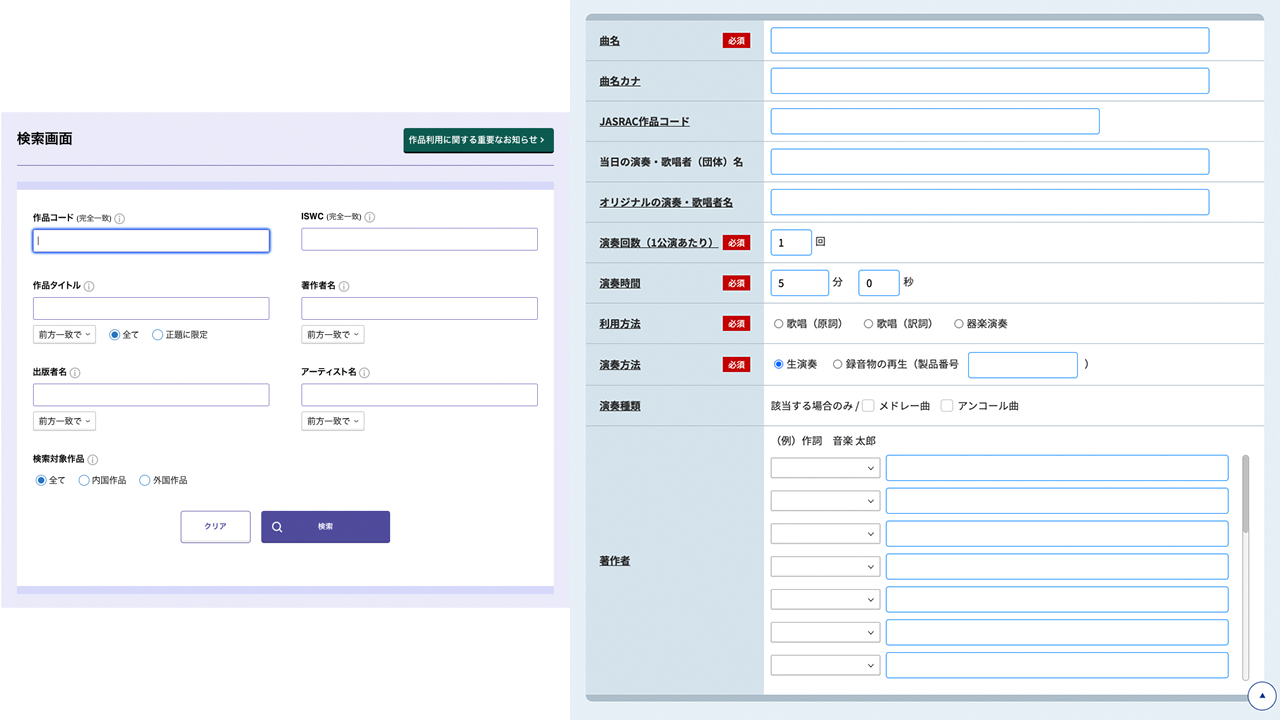
Task: Click info icon beside 著作者名
Action: point(344,286)
